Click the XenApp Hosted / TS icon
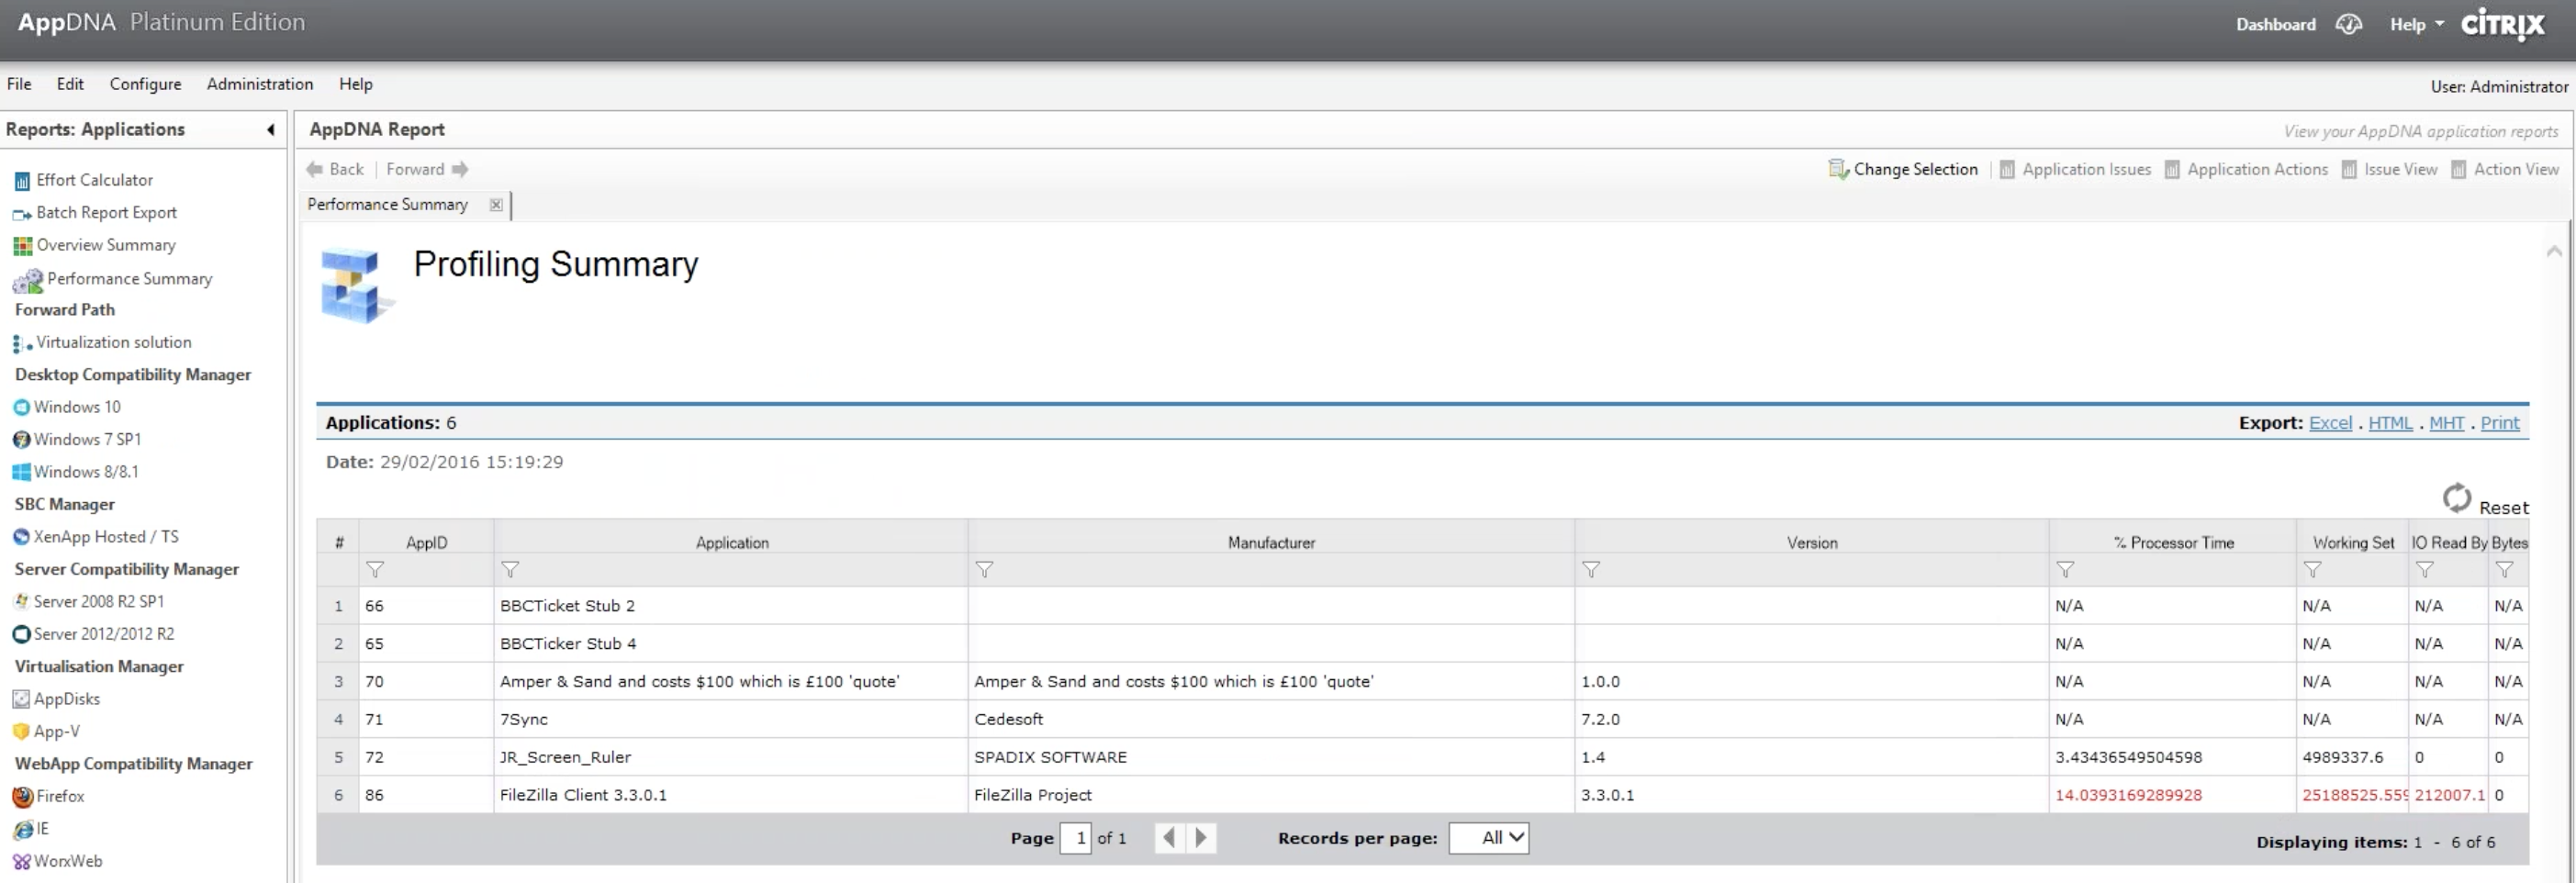Viewport: 2576px width, 883px height. click(x=21, y=537)
